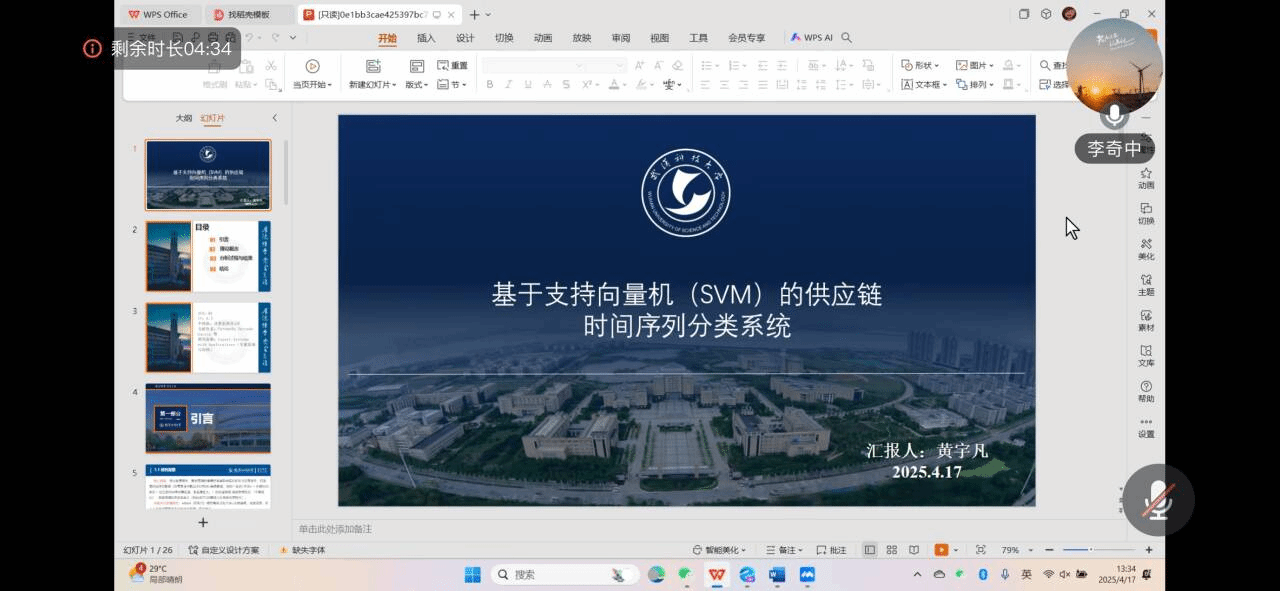Select slide 4 引言 thumbnail
Image resolution: width=1280 pixels, height=591 pixels.
pyautogui.click(x=208, y=418)
